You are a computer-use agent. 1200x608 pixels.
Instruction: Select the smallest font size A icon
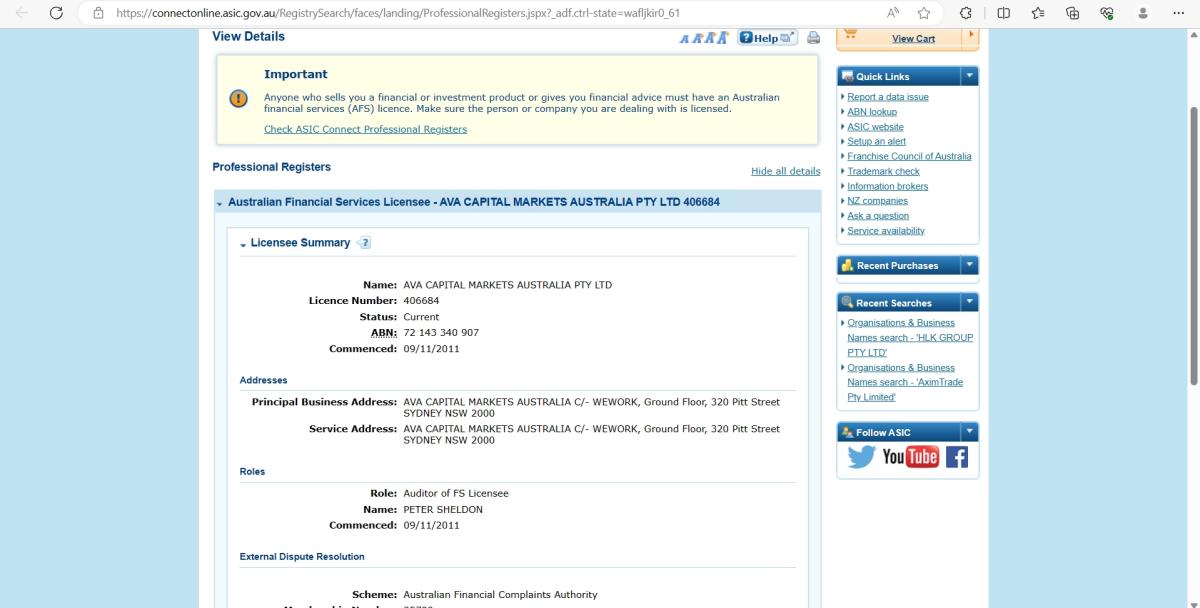[x=685, y=37]
